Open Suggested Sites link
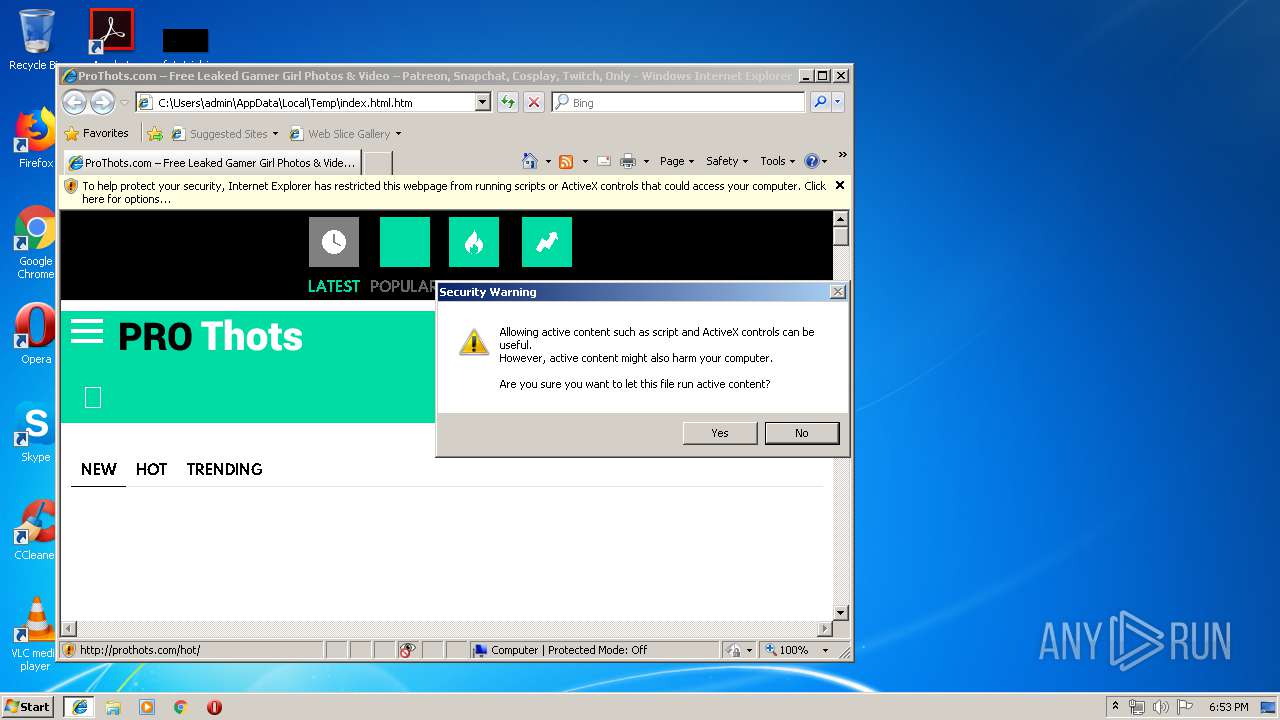 tap(224, 134)
